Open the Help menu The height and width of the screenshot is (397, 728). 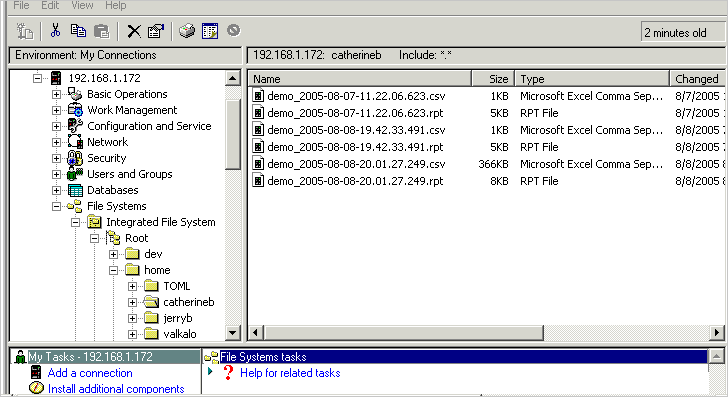115,6
